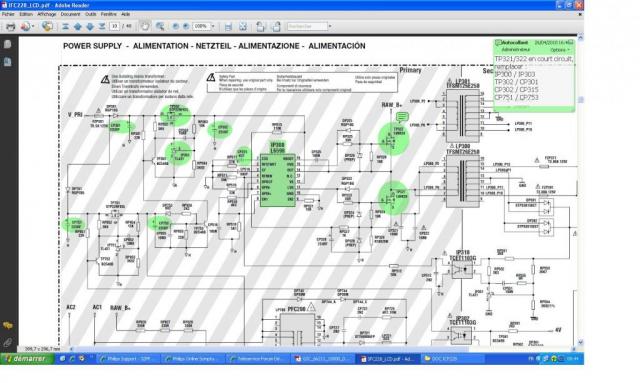Expand the zoom percentage dropdown arrow
The width and height of the screenshot is (640, 383).
213,27
